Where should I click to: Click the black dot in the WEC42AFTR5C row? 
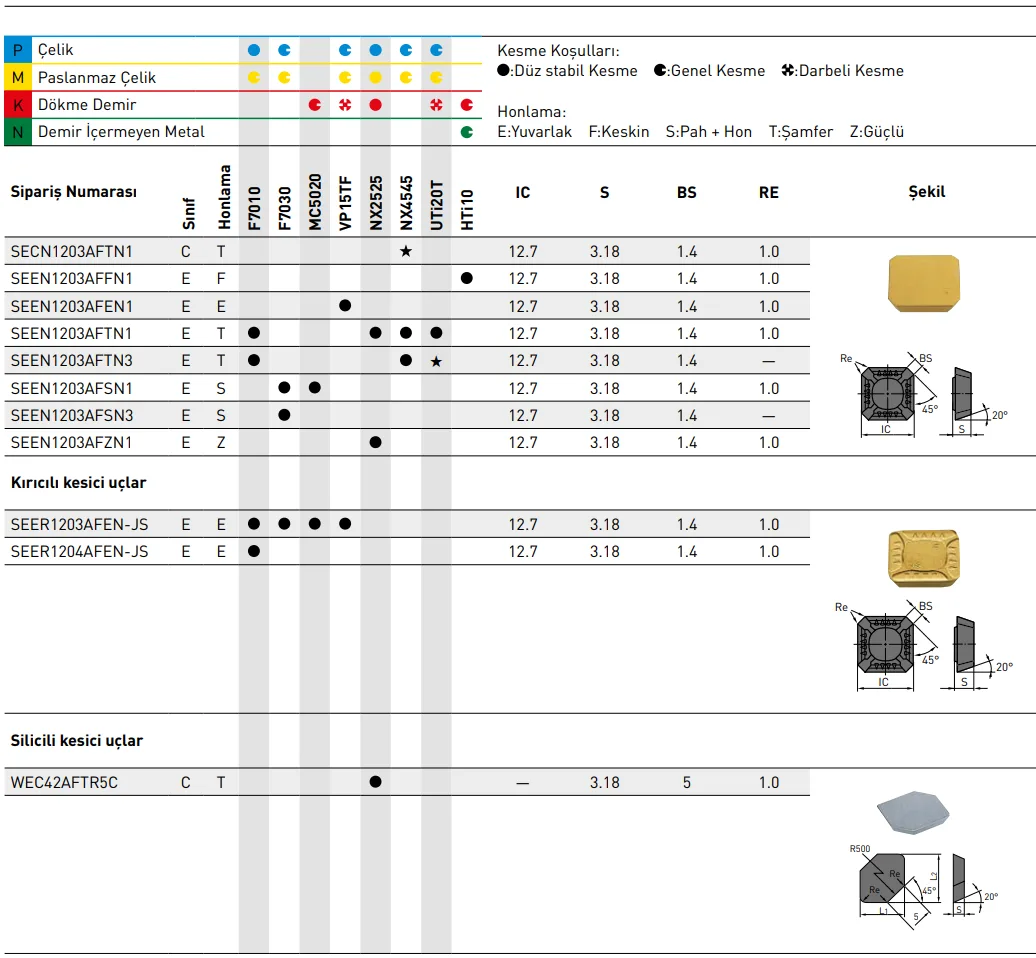point(375,782)
